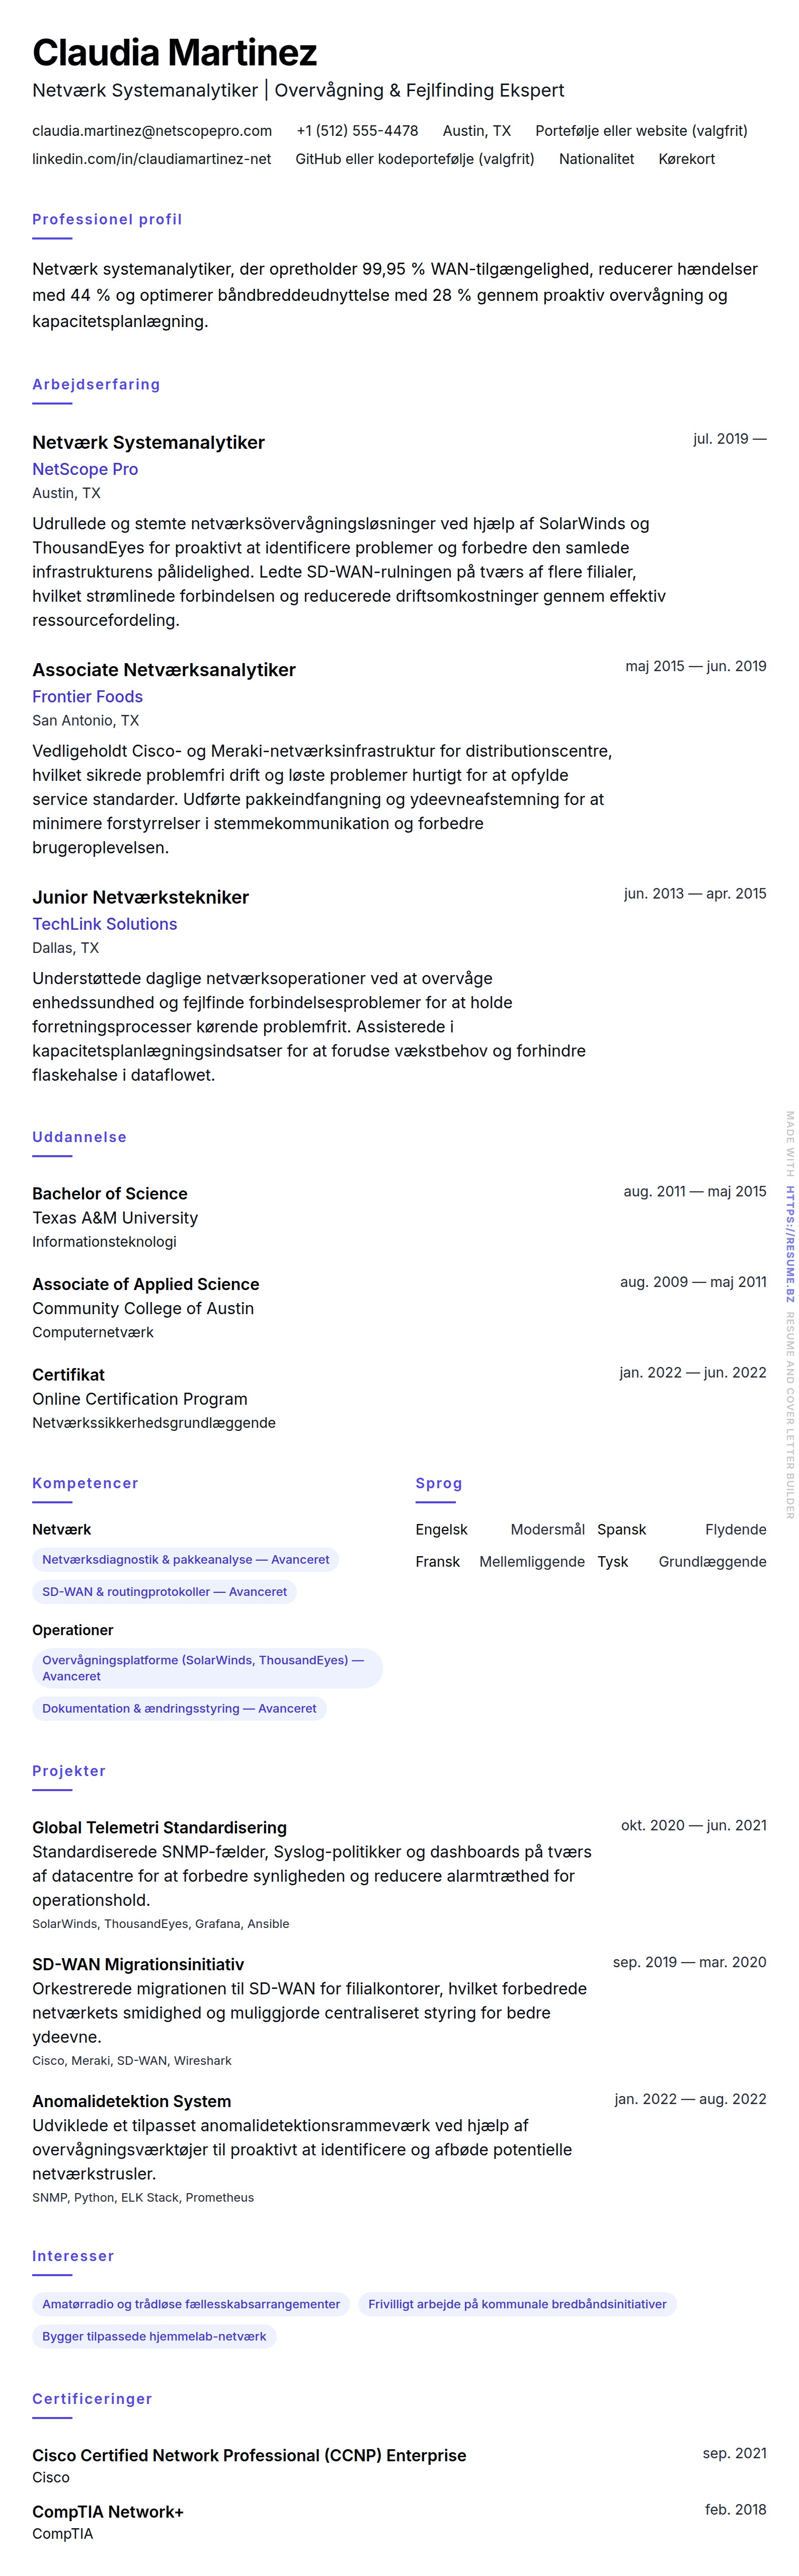Open the LinkedIn profile link
799x2576 pixels.
pos(151,159)
